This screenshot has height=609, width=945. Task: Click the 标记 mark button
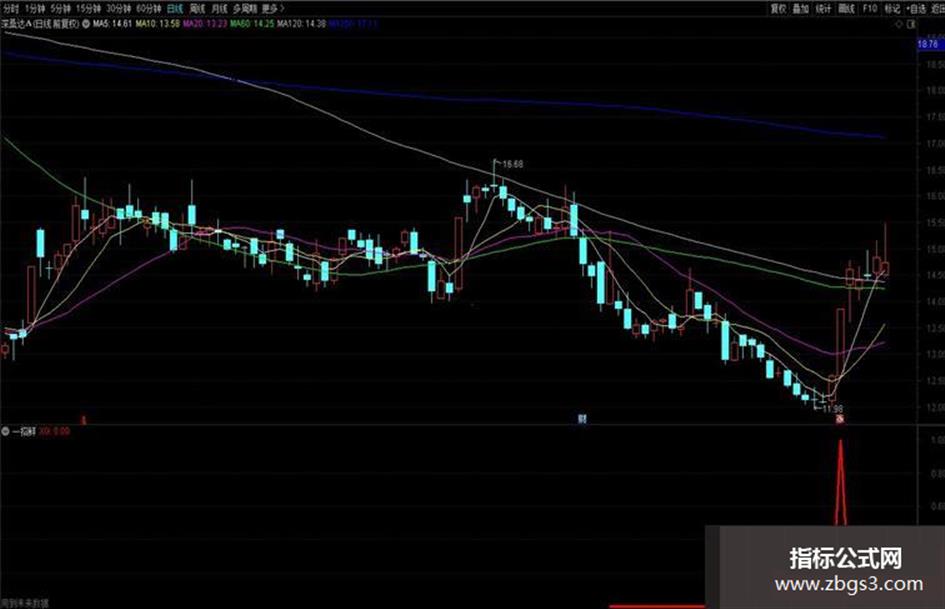[x=892, y=8]
